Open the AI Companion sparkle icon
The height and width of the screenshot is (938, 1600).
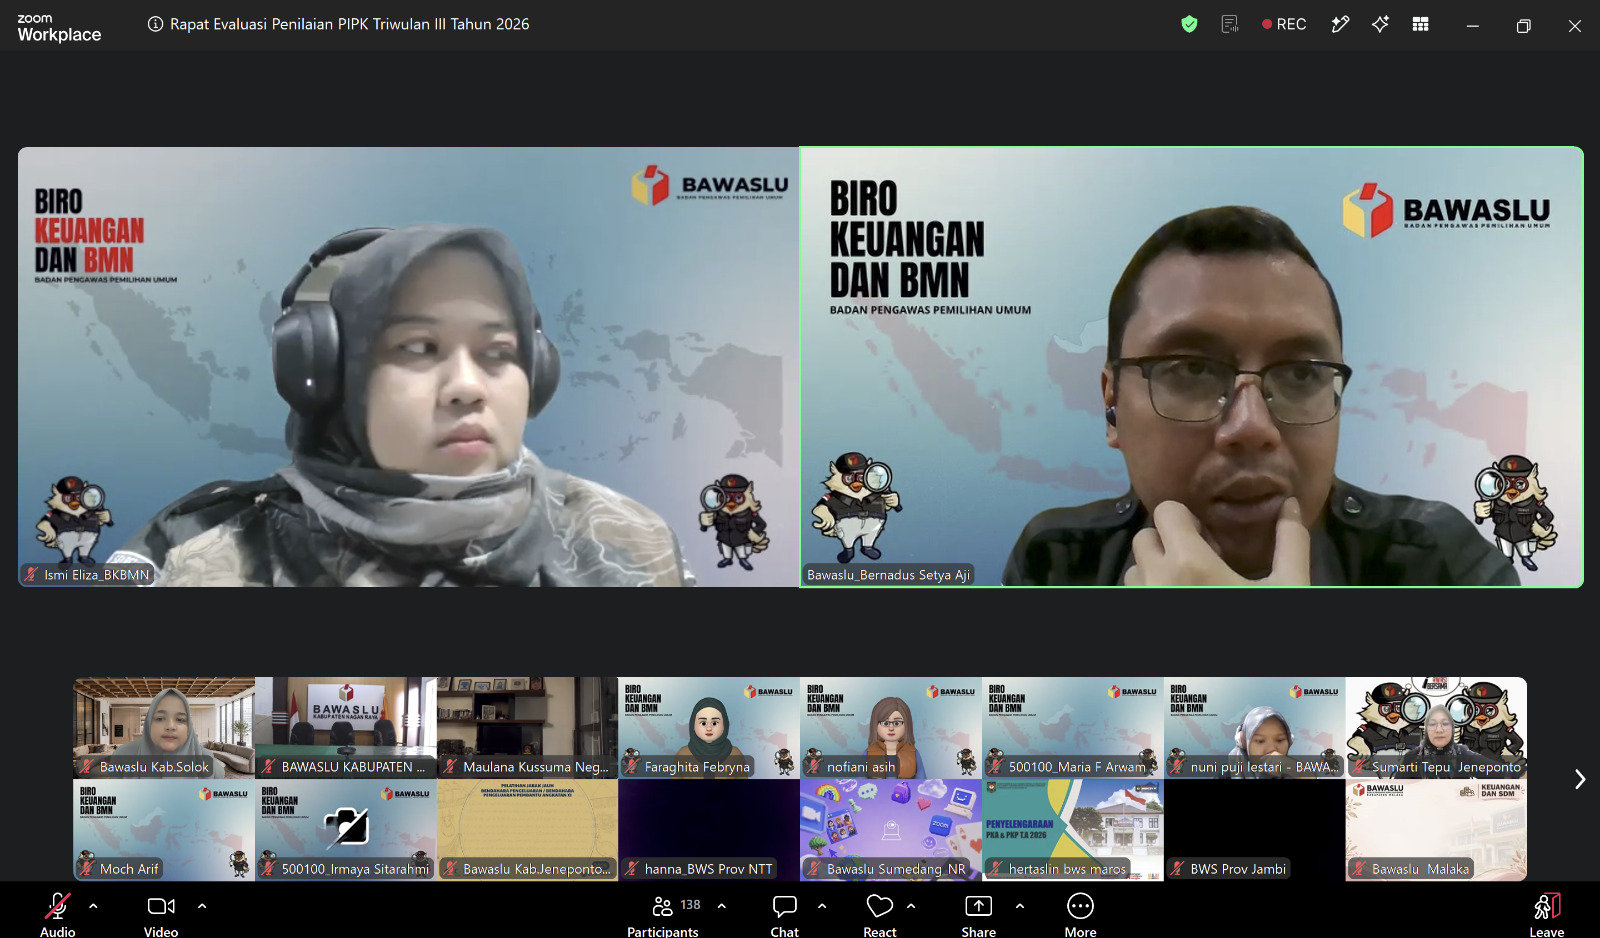pyautogui.click(x=1380, y=24)
